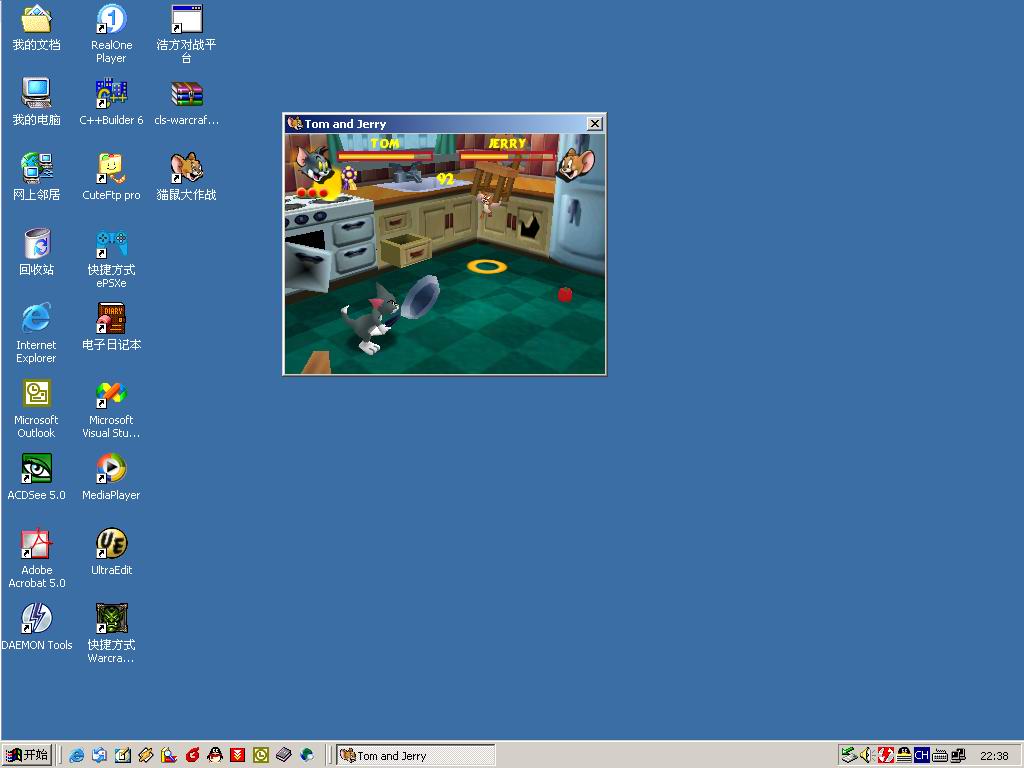This screenshot has width=1024, height=768.
Task: Click Tom's portrait in the game
Action: pyautogui.click(x=316, y=166)
